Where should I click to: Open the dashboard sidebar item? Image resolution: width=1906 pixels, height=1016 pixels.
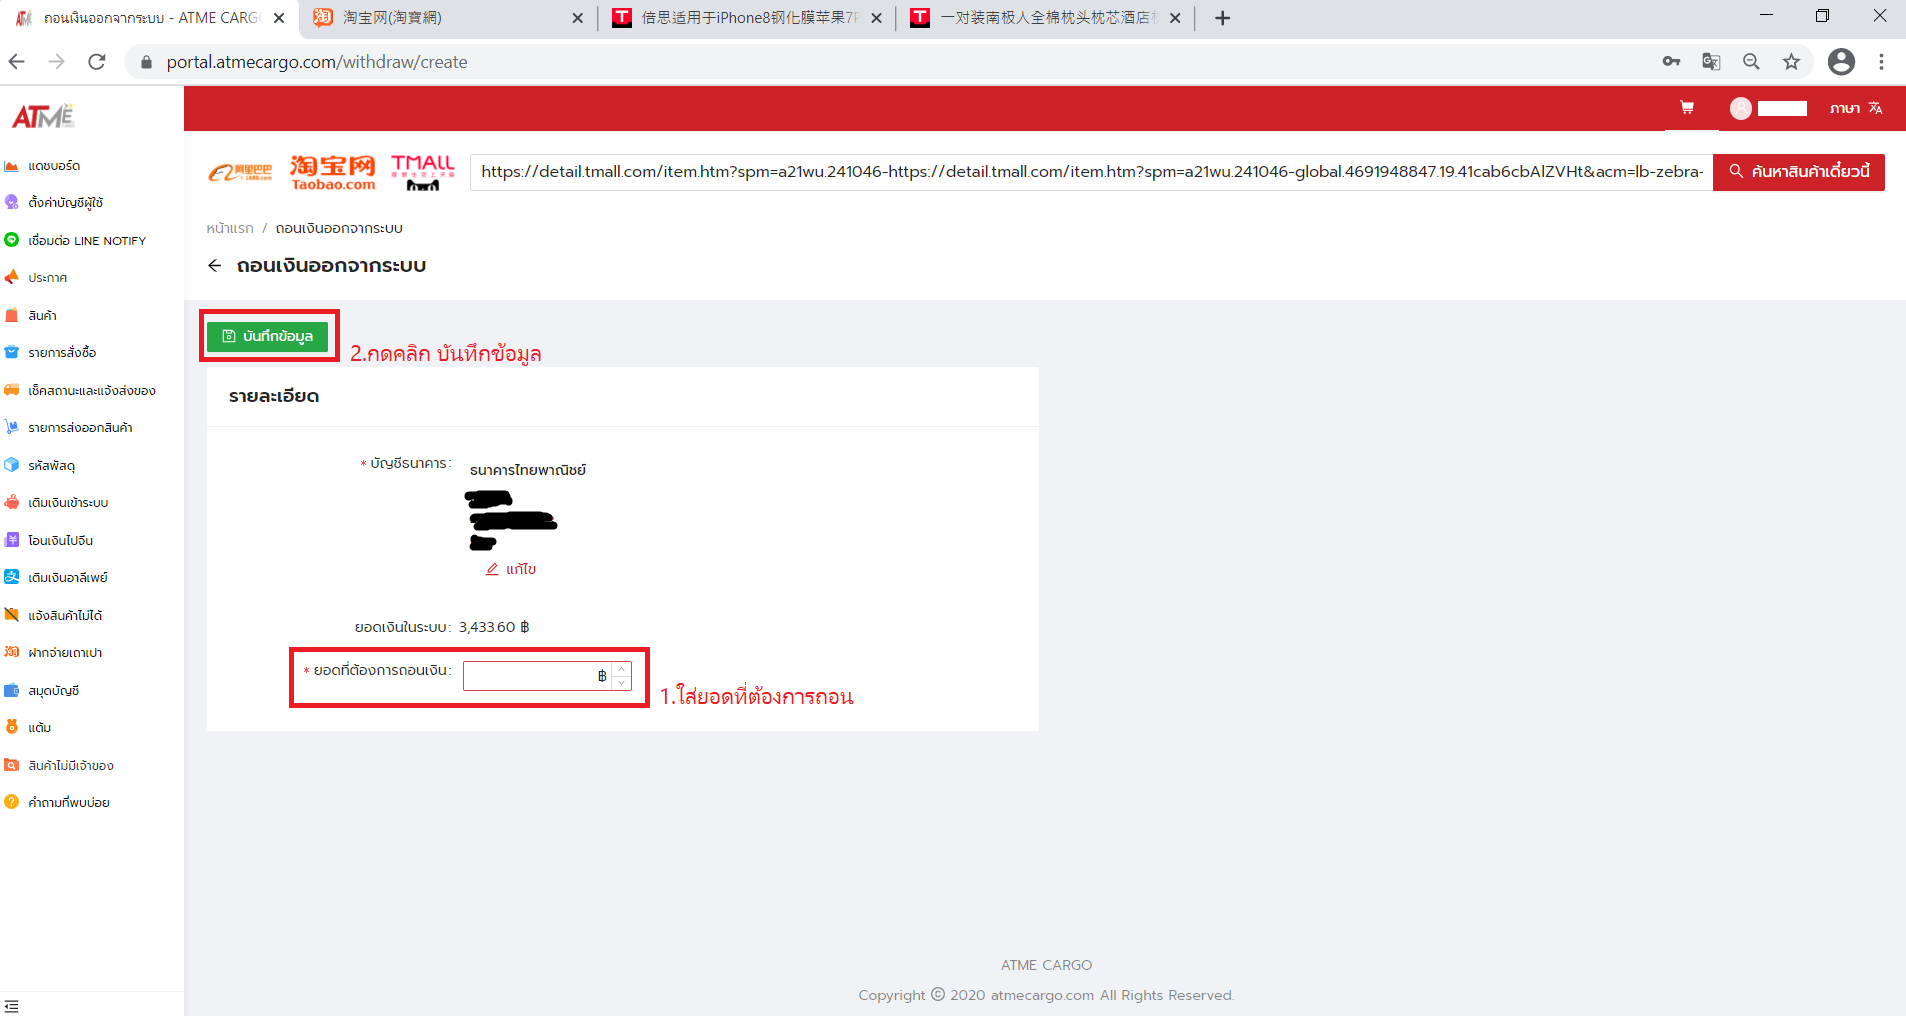click(54, 166)
